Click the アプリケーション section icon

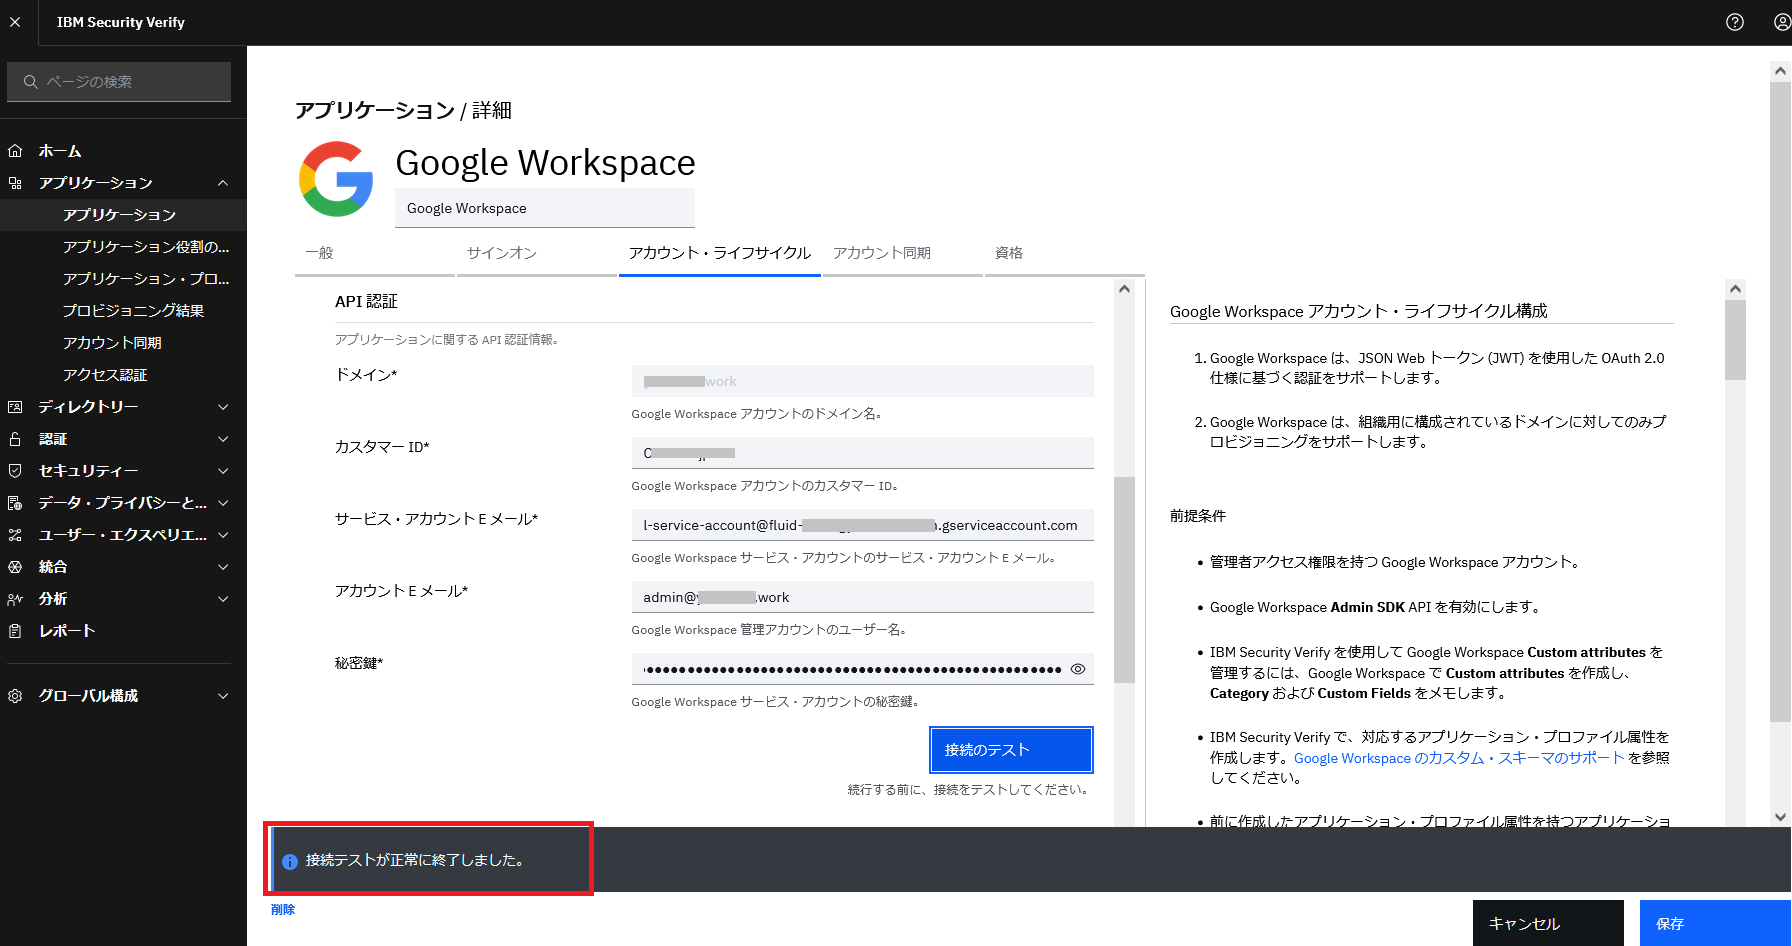pyautogui.click(x=15, y=183)
